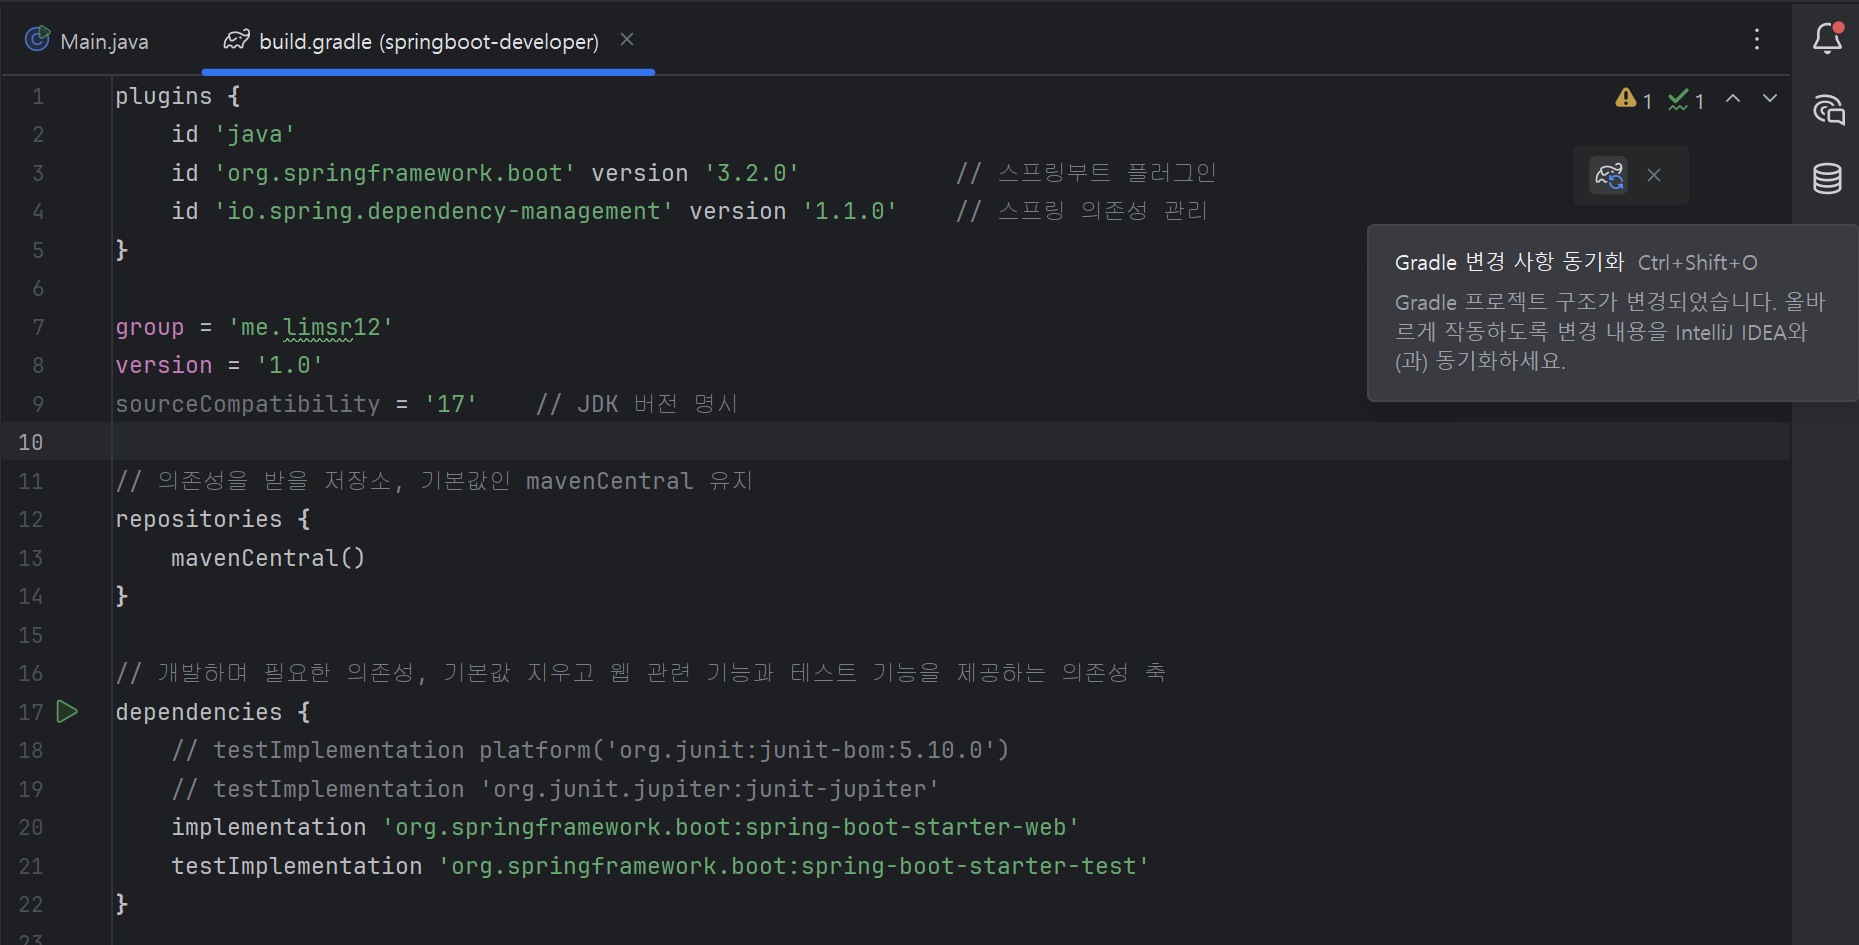This screenshot has height=945, width=1859.
Task: Click line number 17 in gutter
Action: (31, 712)
